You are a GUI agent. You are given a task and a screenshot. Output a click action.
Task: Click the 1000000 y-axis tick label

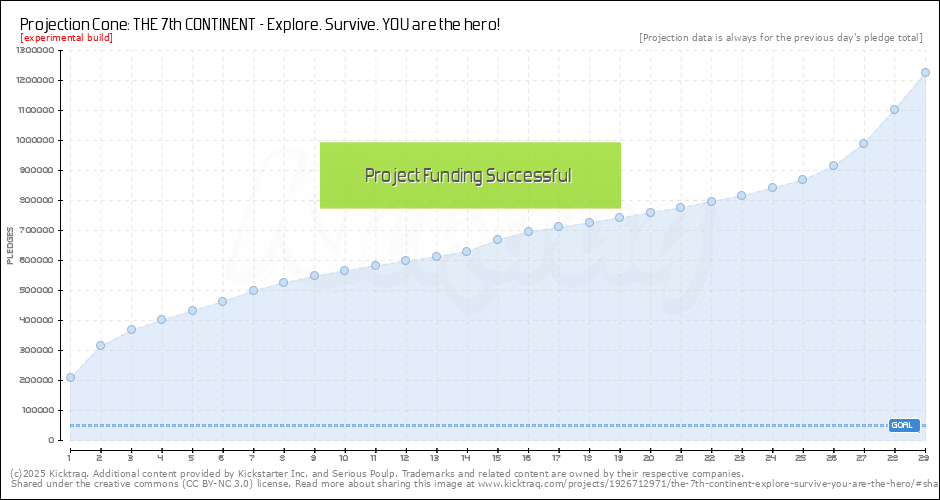[34, 140]
